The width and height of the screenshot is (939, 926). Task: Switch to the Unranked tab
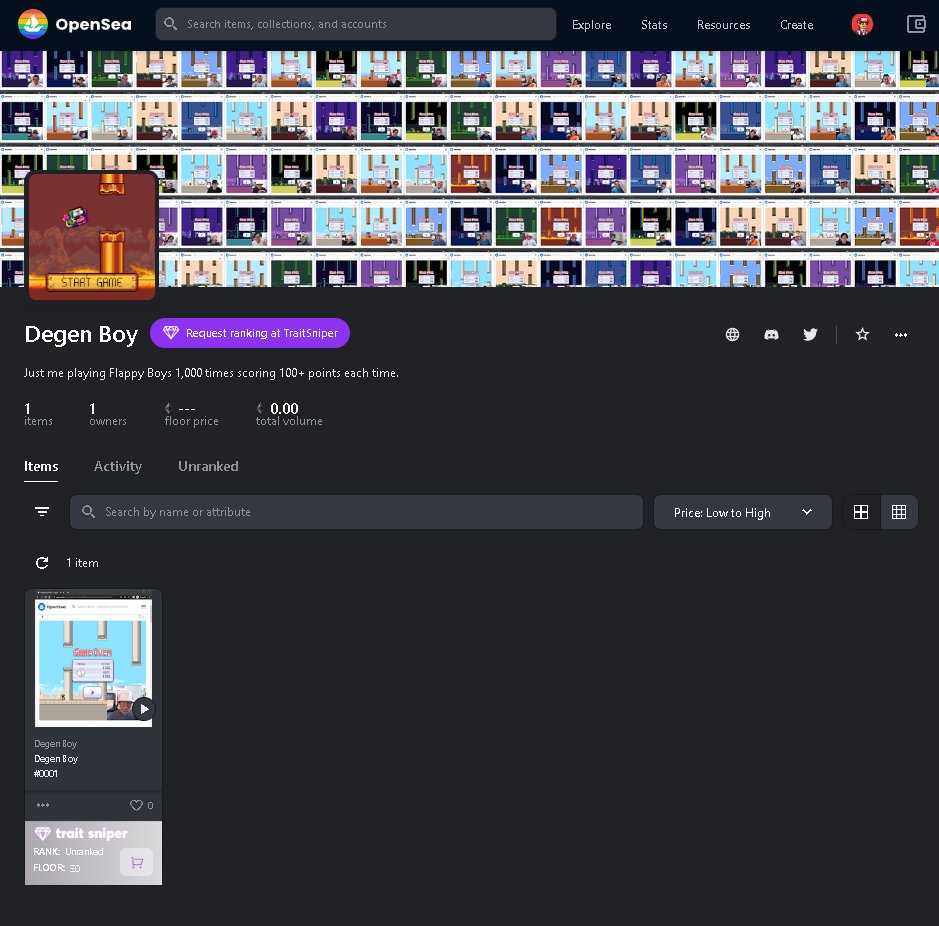(x=208, y=467)
